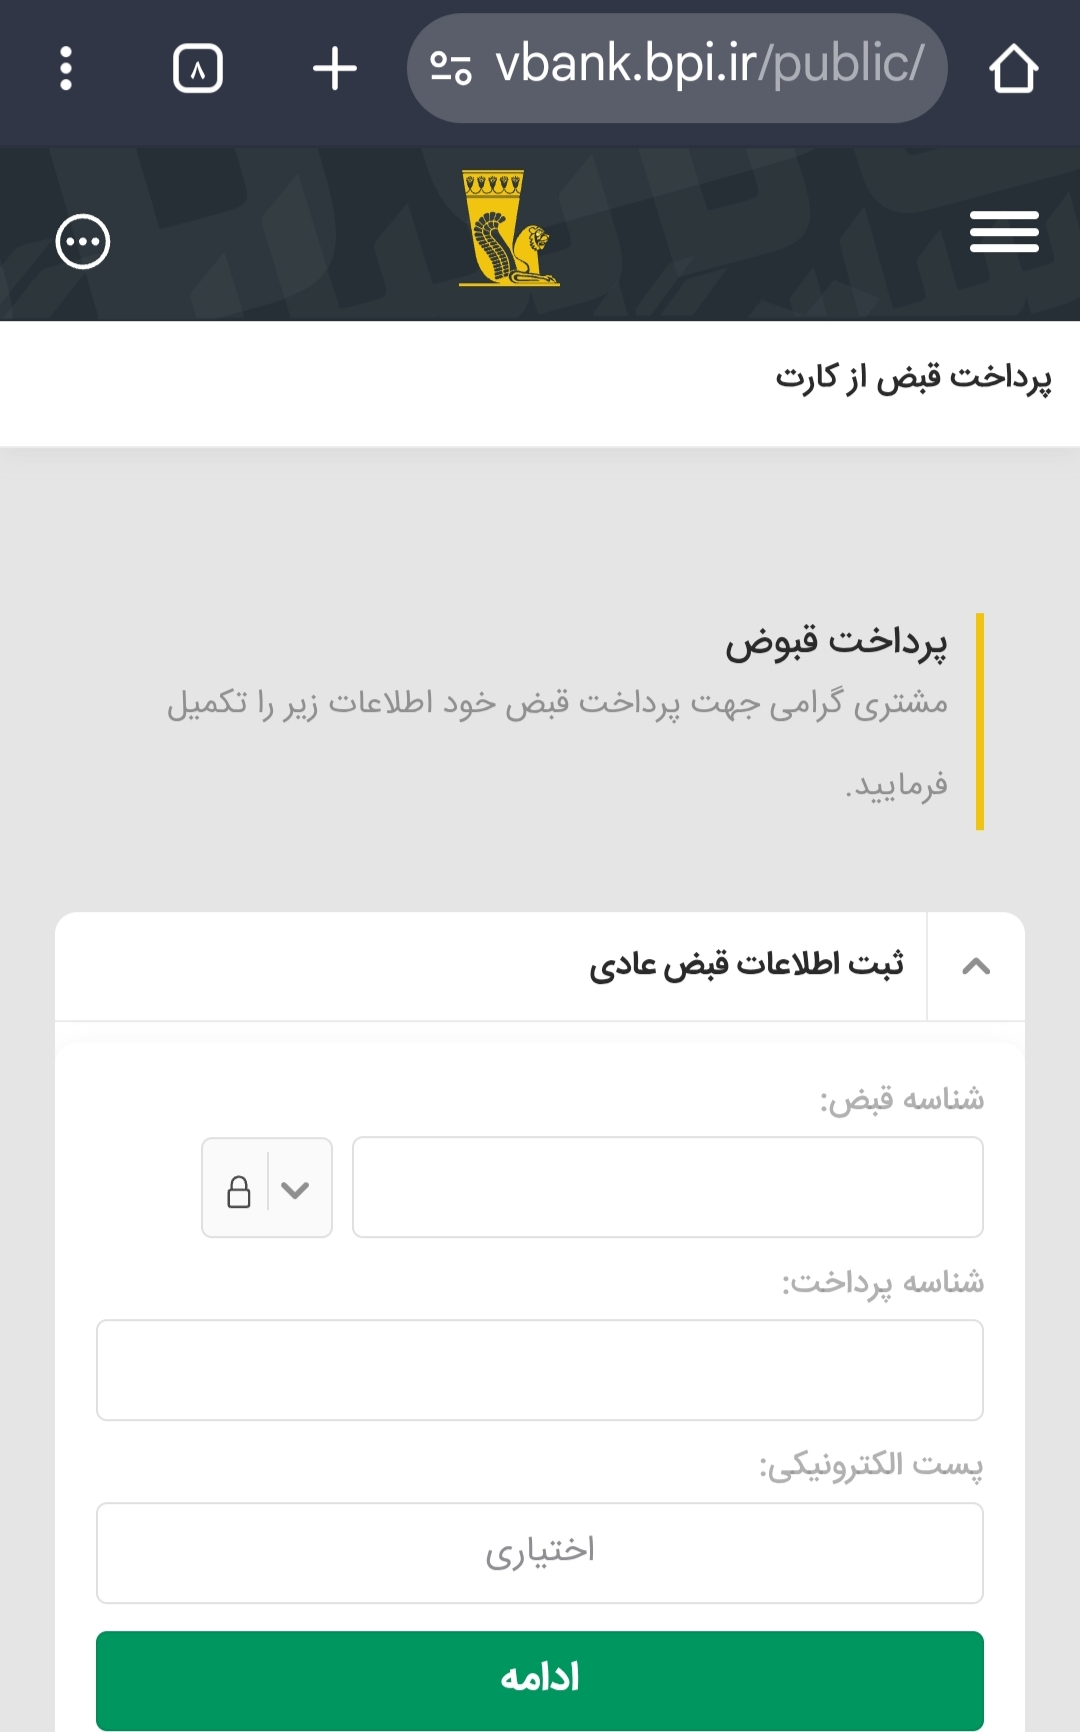This screenshot has height=1732, width=1080.
Task: Focus the شناسه پرداخت input field
Action: tap(540, 1370)
